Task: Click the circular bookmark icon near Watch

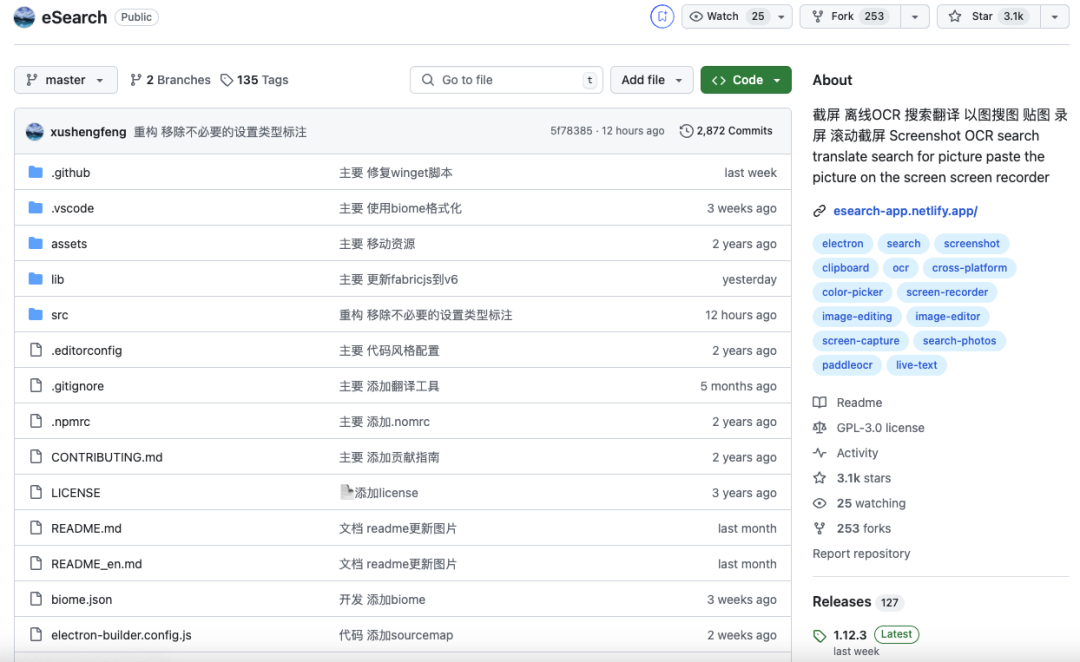Action: coord(662,17)
